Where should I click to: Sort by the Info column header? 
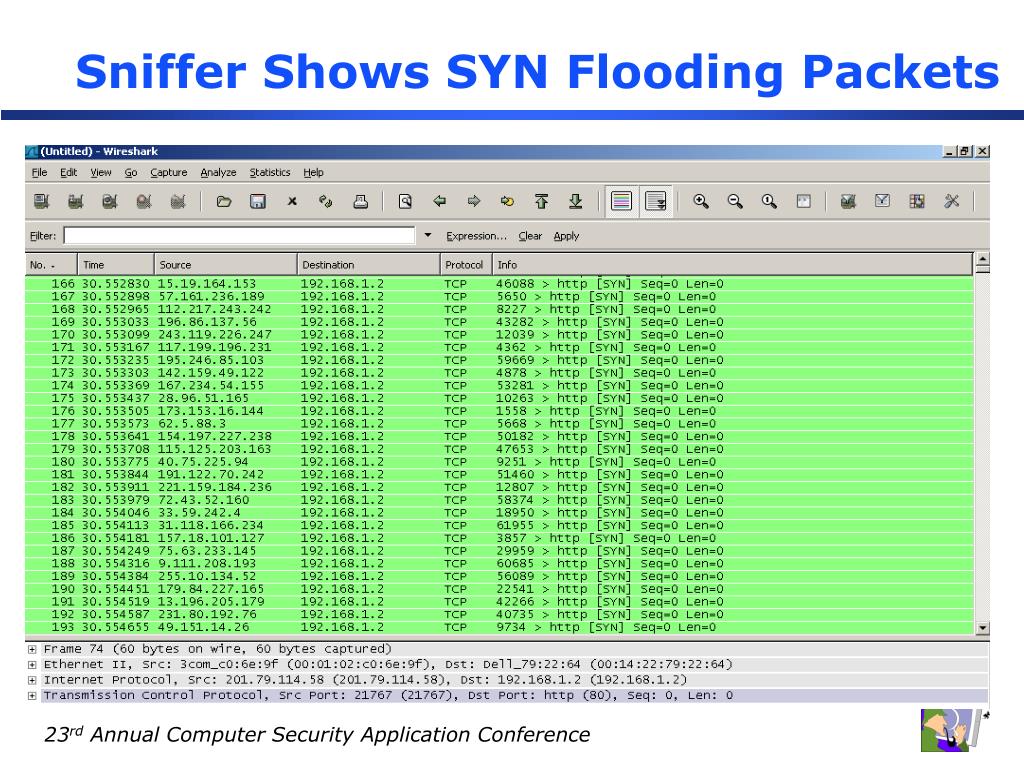pos(733,264)
